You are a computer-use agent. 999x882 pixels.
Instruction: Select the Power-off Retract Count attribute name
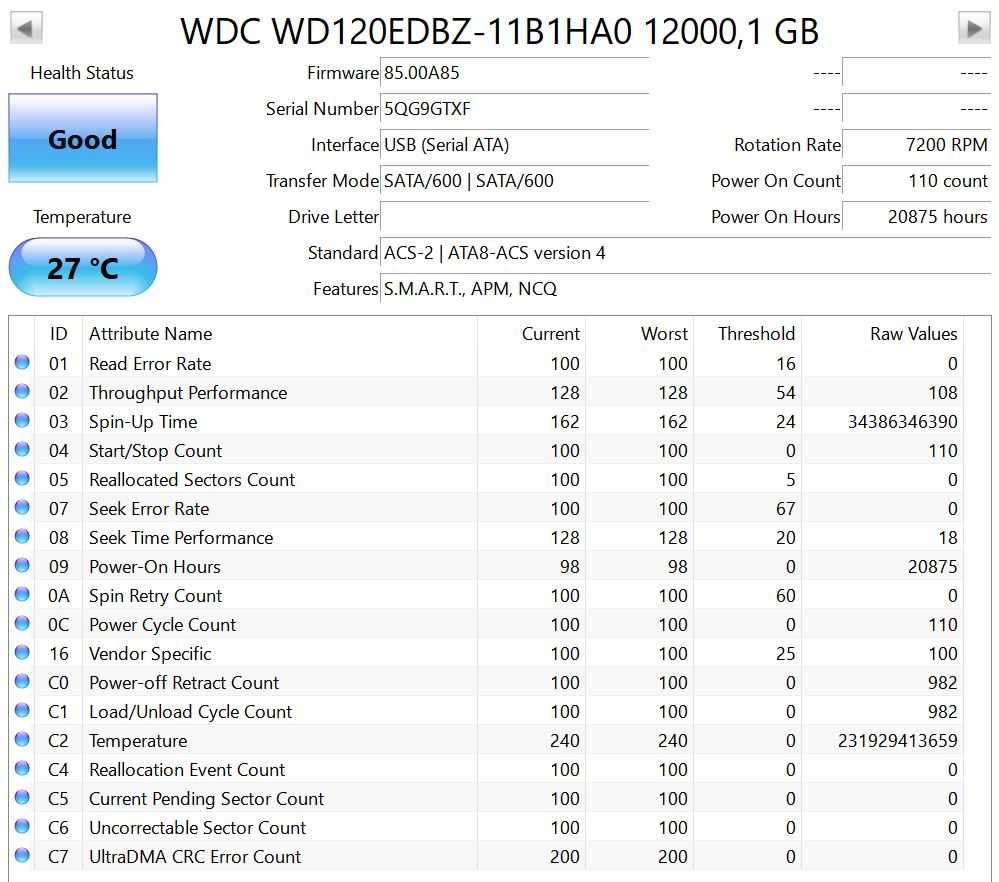184,683
